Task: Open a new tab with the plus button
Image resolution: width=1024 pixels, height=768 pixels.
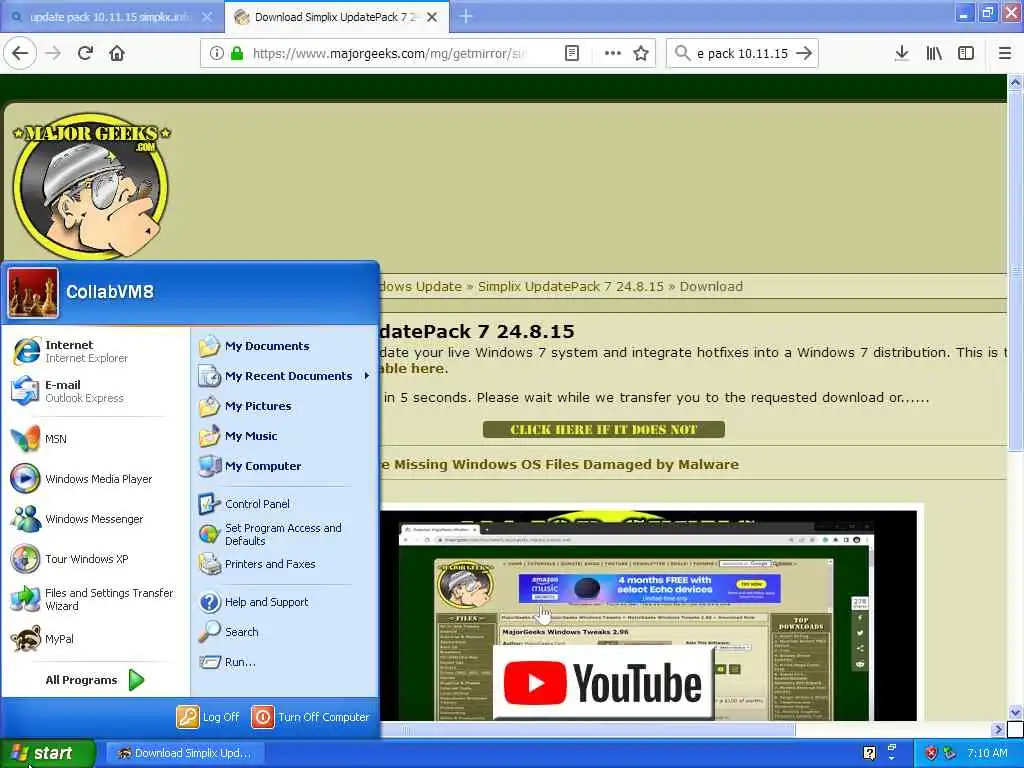Action: click(x=466, y=16)
